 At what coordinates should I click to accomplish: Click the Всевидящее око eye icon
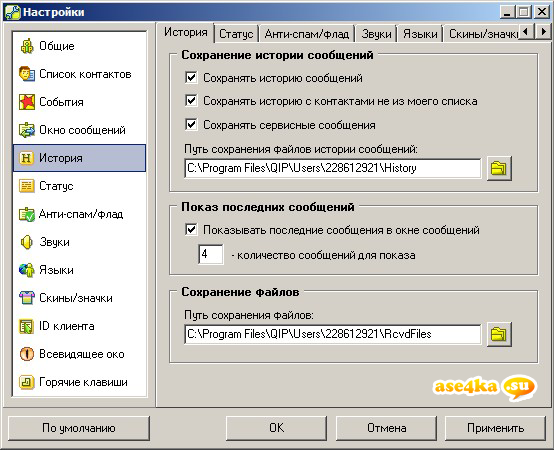tap(27, 354)
